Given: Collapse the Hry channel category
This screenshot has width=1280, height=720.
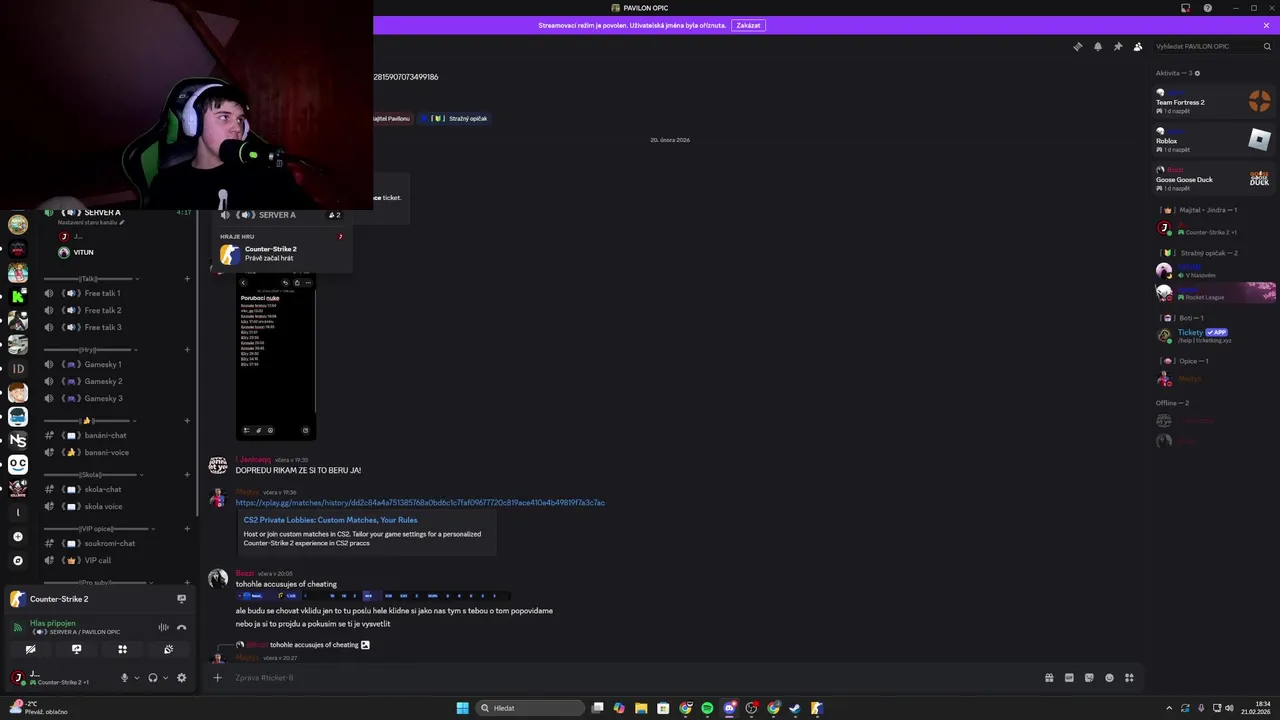Looking at the screenshot, I should pos(92,349).
